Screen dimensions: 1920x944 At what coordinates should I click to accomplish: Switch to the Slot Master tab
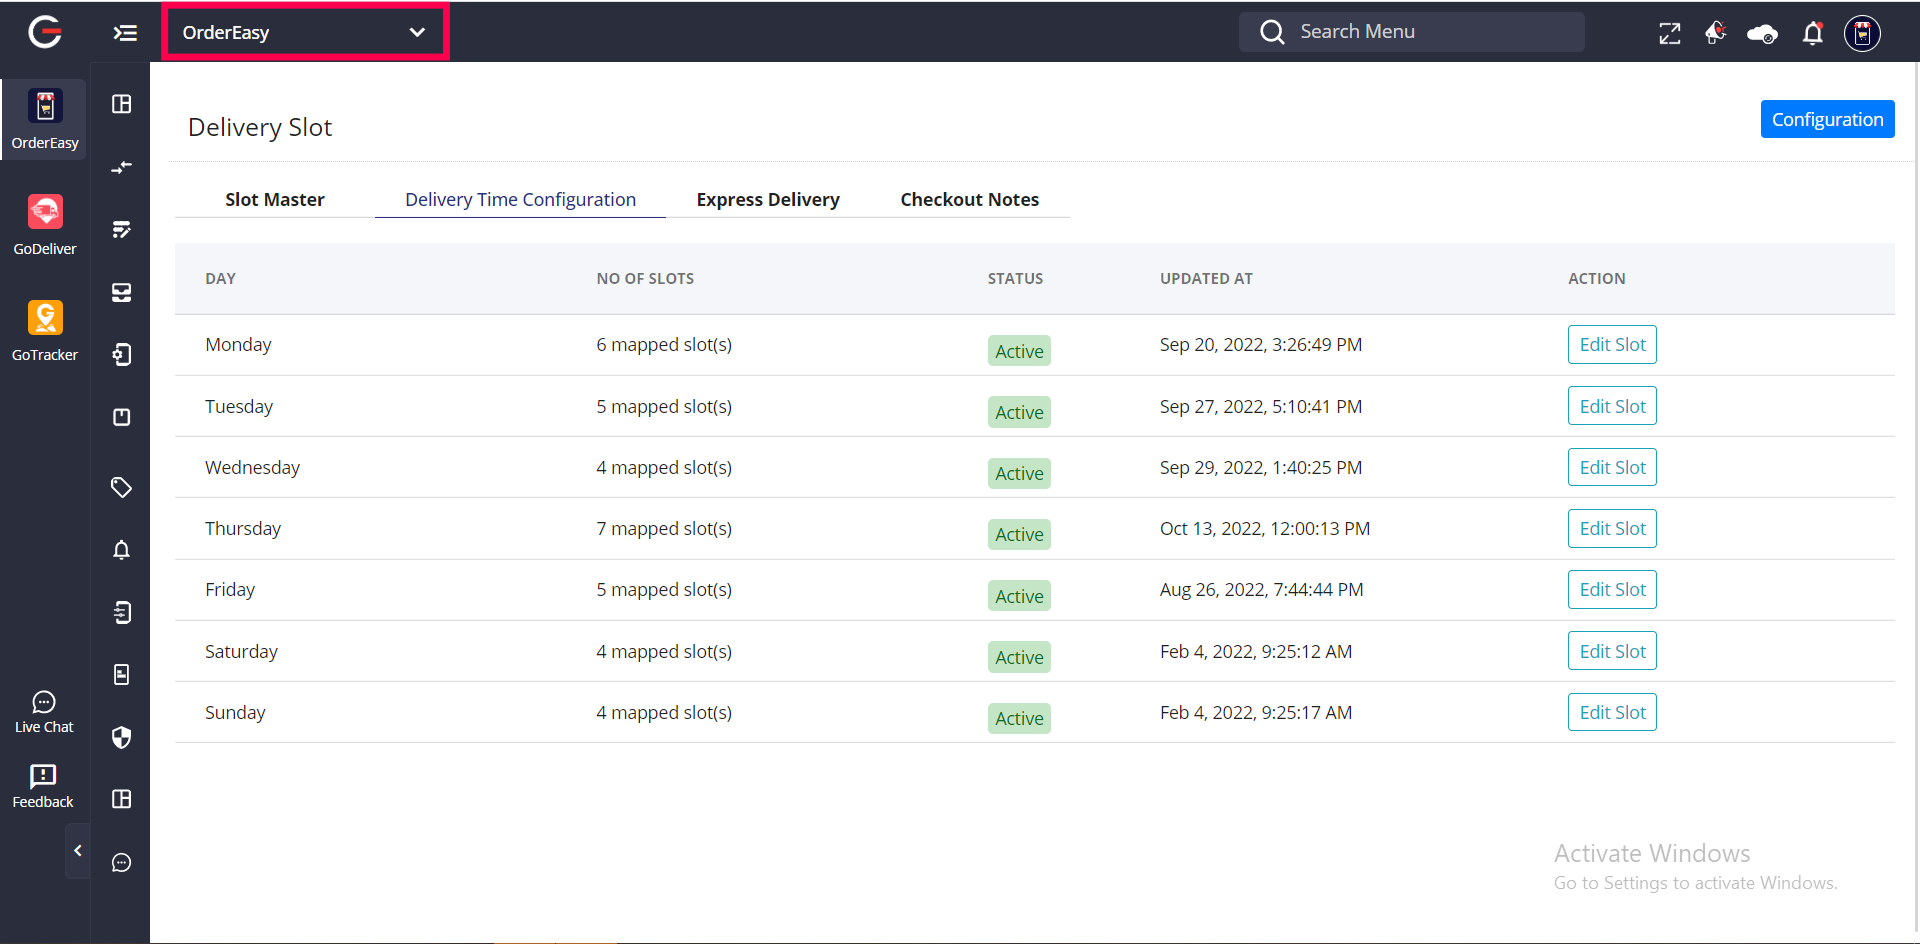[x=275, y=199]
